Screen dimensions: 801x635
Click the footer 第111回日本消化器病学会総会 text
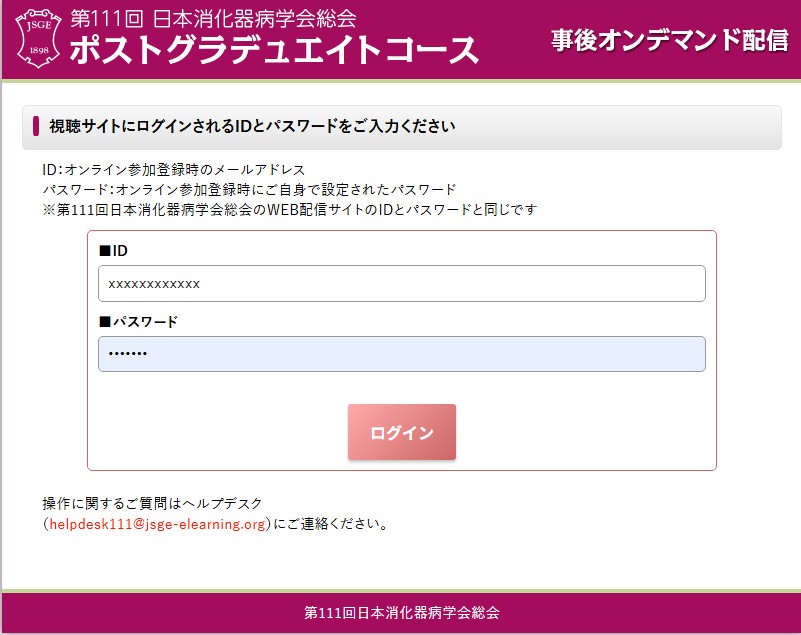click(x=402, y=613)
